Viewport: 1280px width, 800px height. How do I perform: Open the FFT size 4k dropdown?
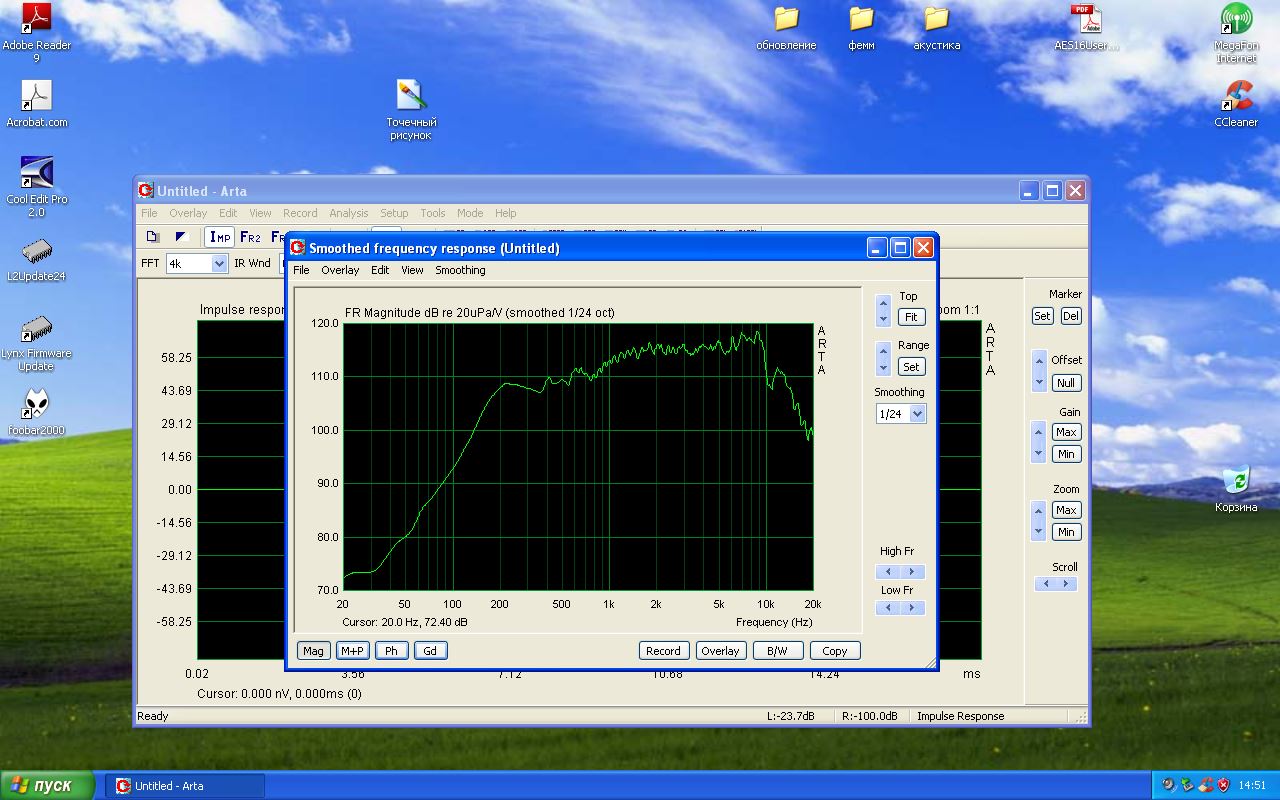(x=197, y=263)
